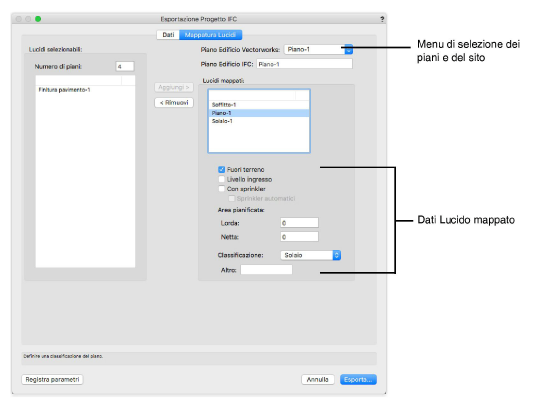Click the Altro text field
This screenshot has width=535, height=401.
tap(266, 270)
